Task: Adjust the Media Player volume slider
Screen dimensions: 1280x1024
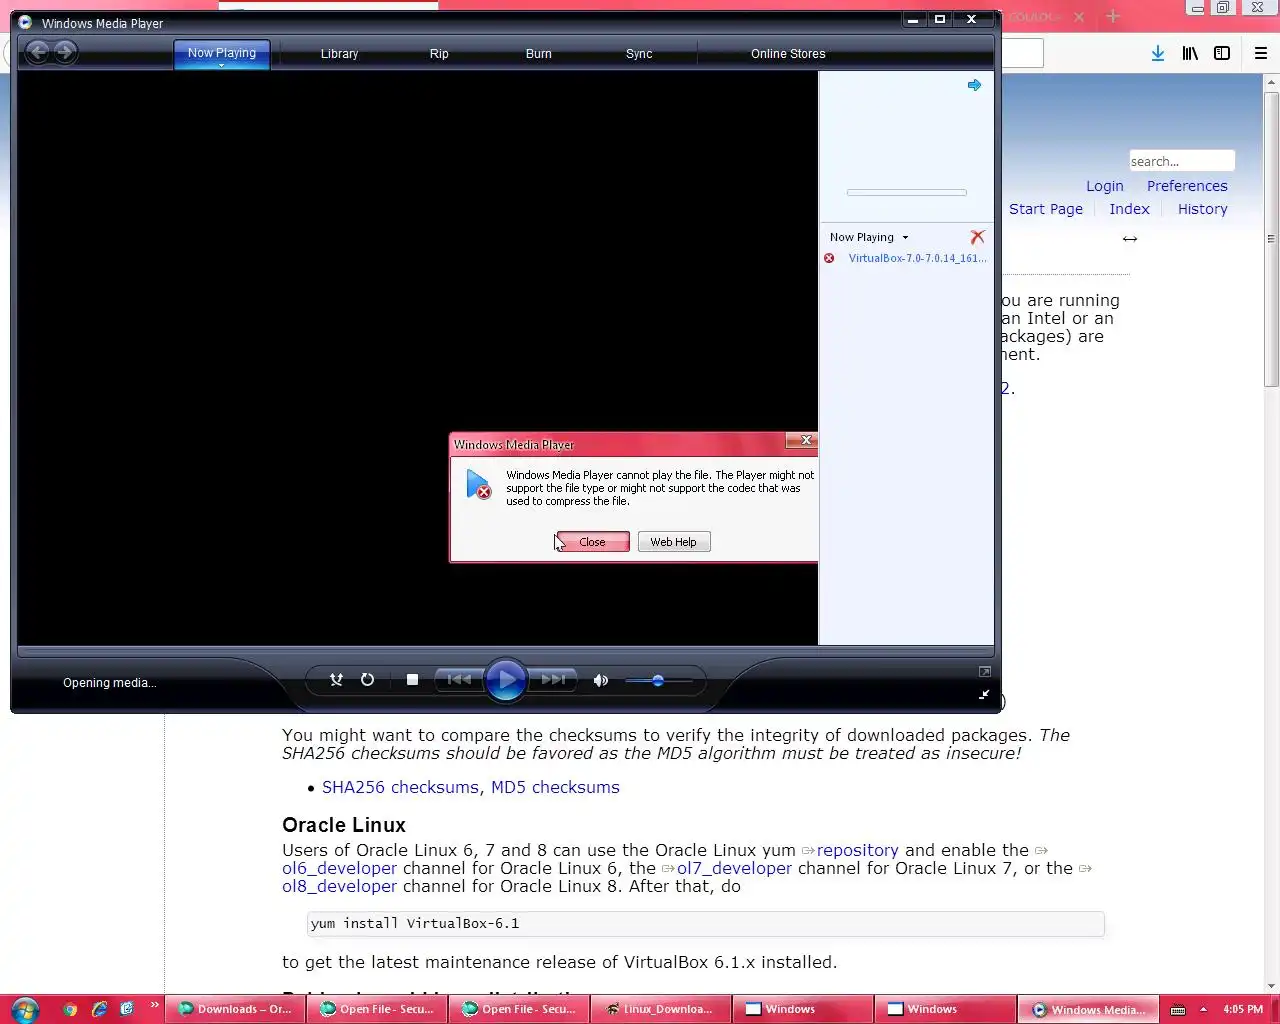Action: 658,680
